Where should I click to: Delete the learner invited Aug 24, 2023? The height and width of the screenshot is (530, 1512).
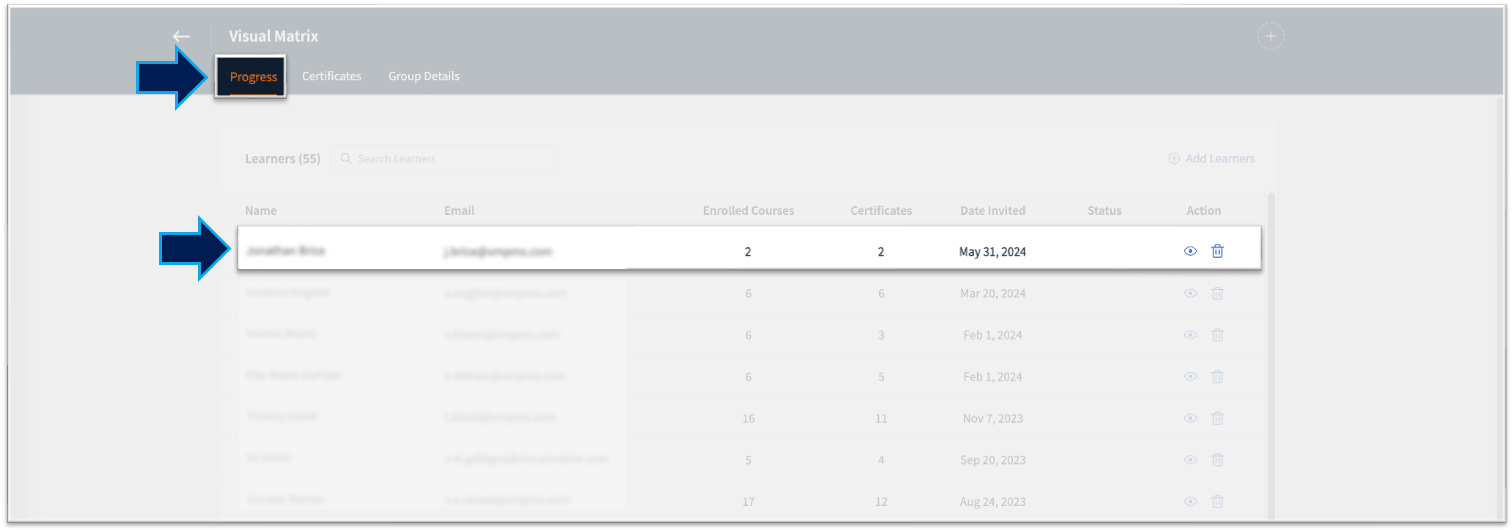pyautogui.click(x=1217, y=501)
